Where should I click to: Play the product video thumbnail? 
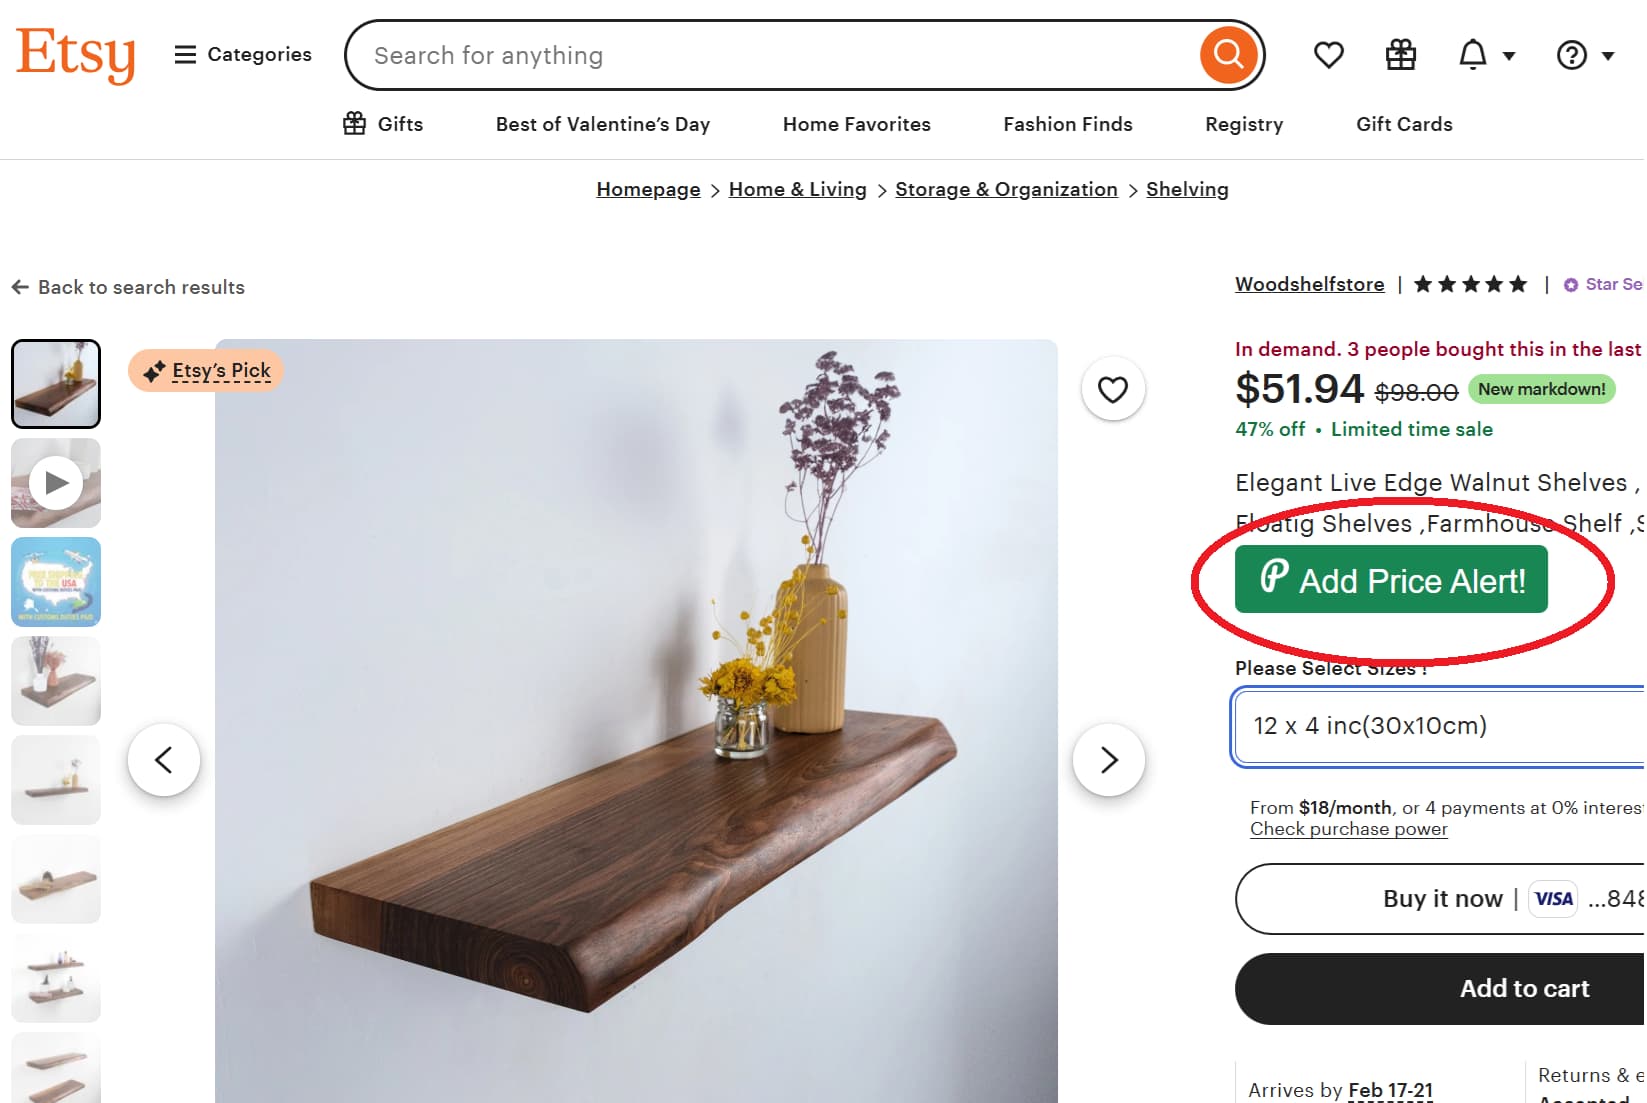[x=55, y=482]
